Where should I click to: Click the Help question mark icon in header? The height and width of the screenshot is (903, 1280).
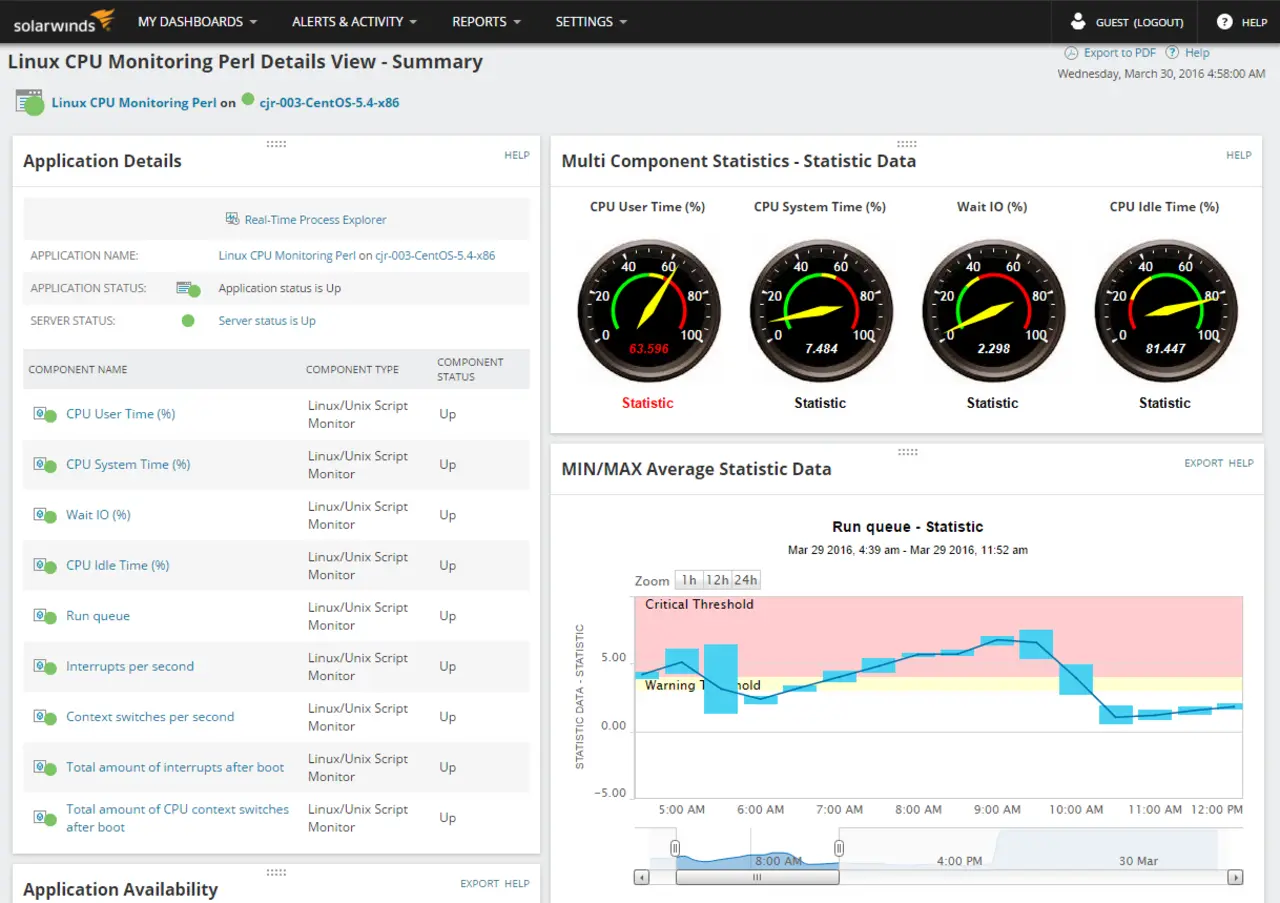pyautogui.click(x=1224, y=21)
